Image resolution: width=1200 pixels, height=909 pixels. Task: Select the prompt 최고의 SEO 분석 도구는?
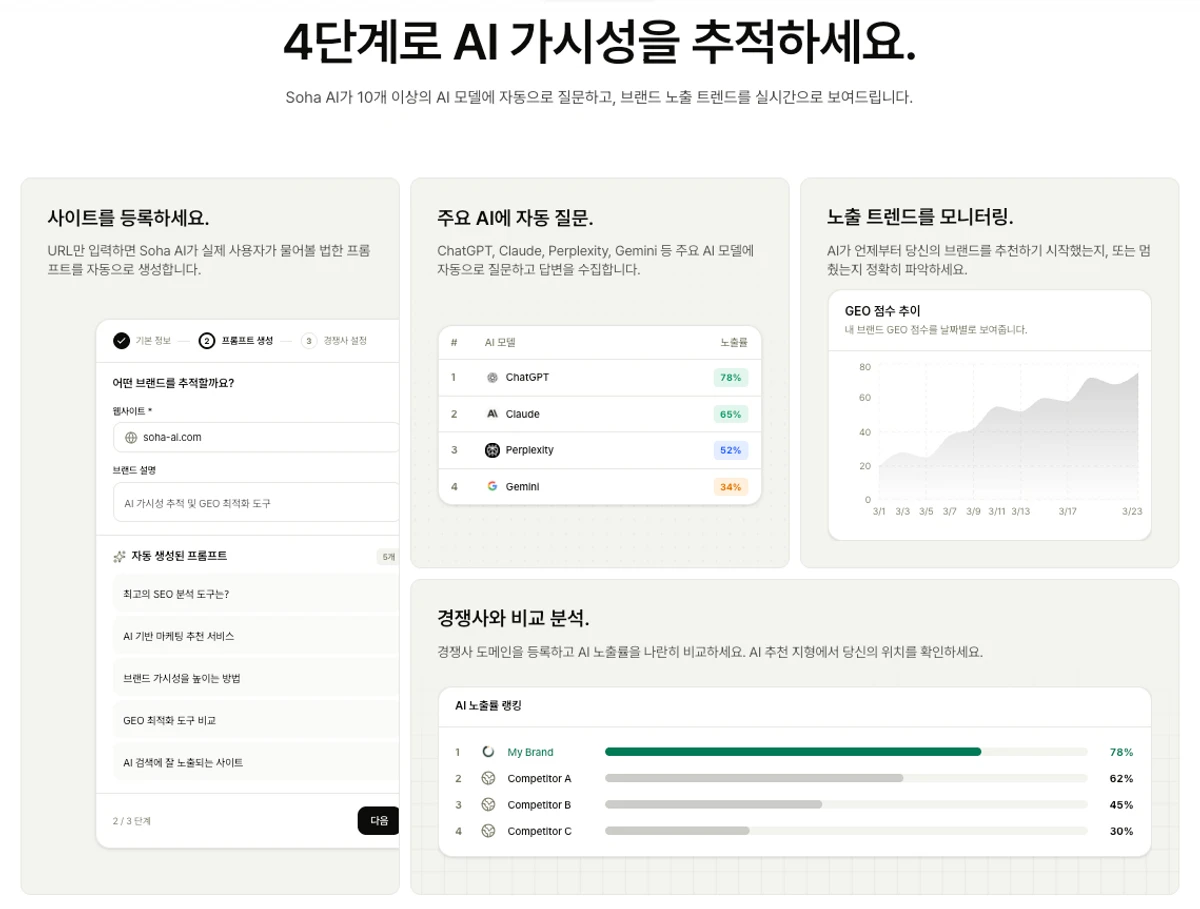tap(256, 594)
